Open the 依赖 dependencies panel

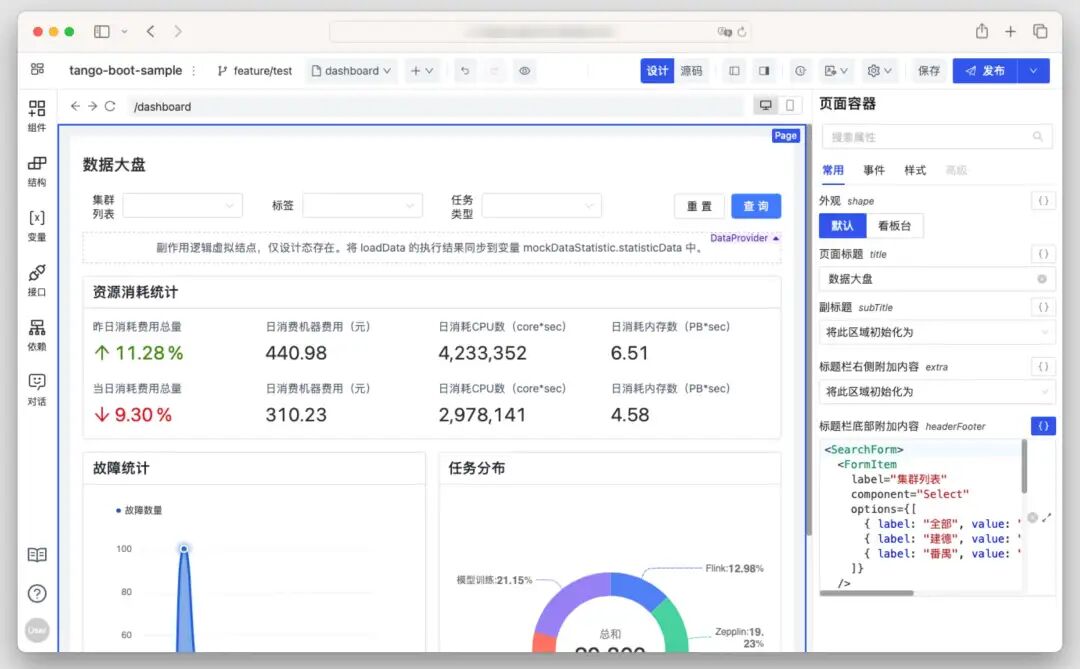pos(37,335)
